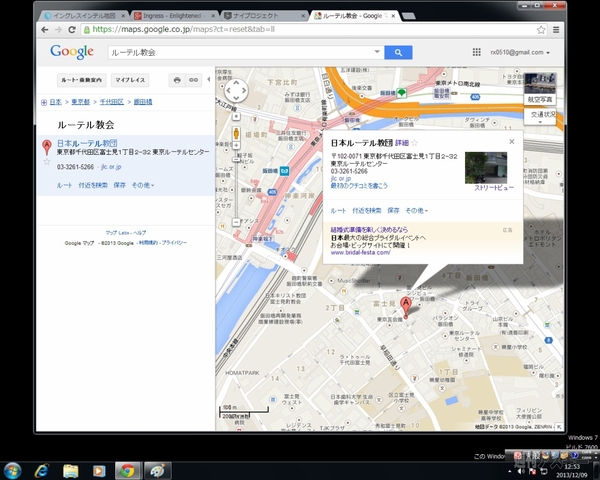
Task: Open jlc.or.jp link in left panel
Action: (111, 167)
